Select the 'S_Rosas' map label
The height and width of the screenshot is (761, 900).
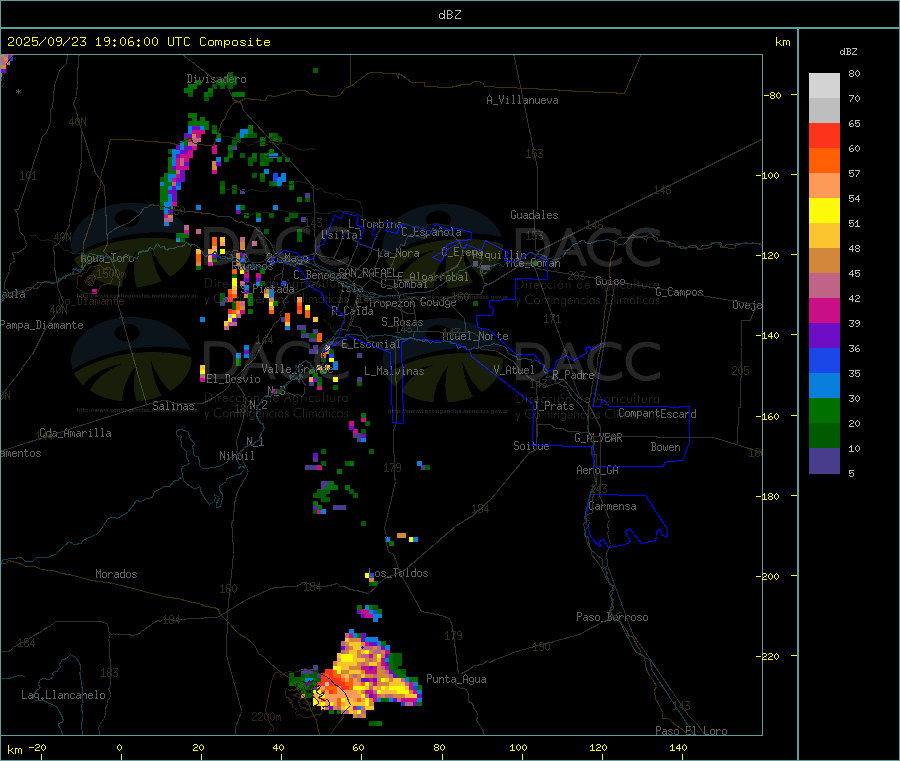pyautogui.click(x=402, y=322)
